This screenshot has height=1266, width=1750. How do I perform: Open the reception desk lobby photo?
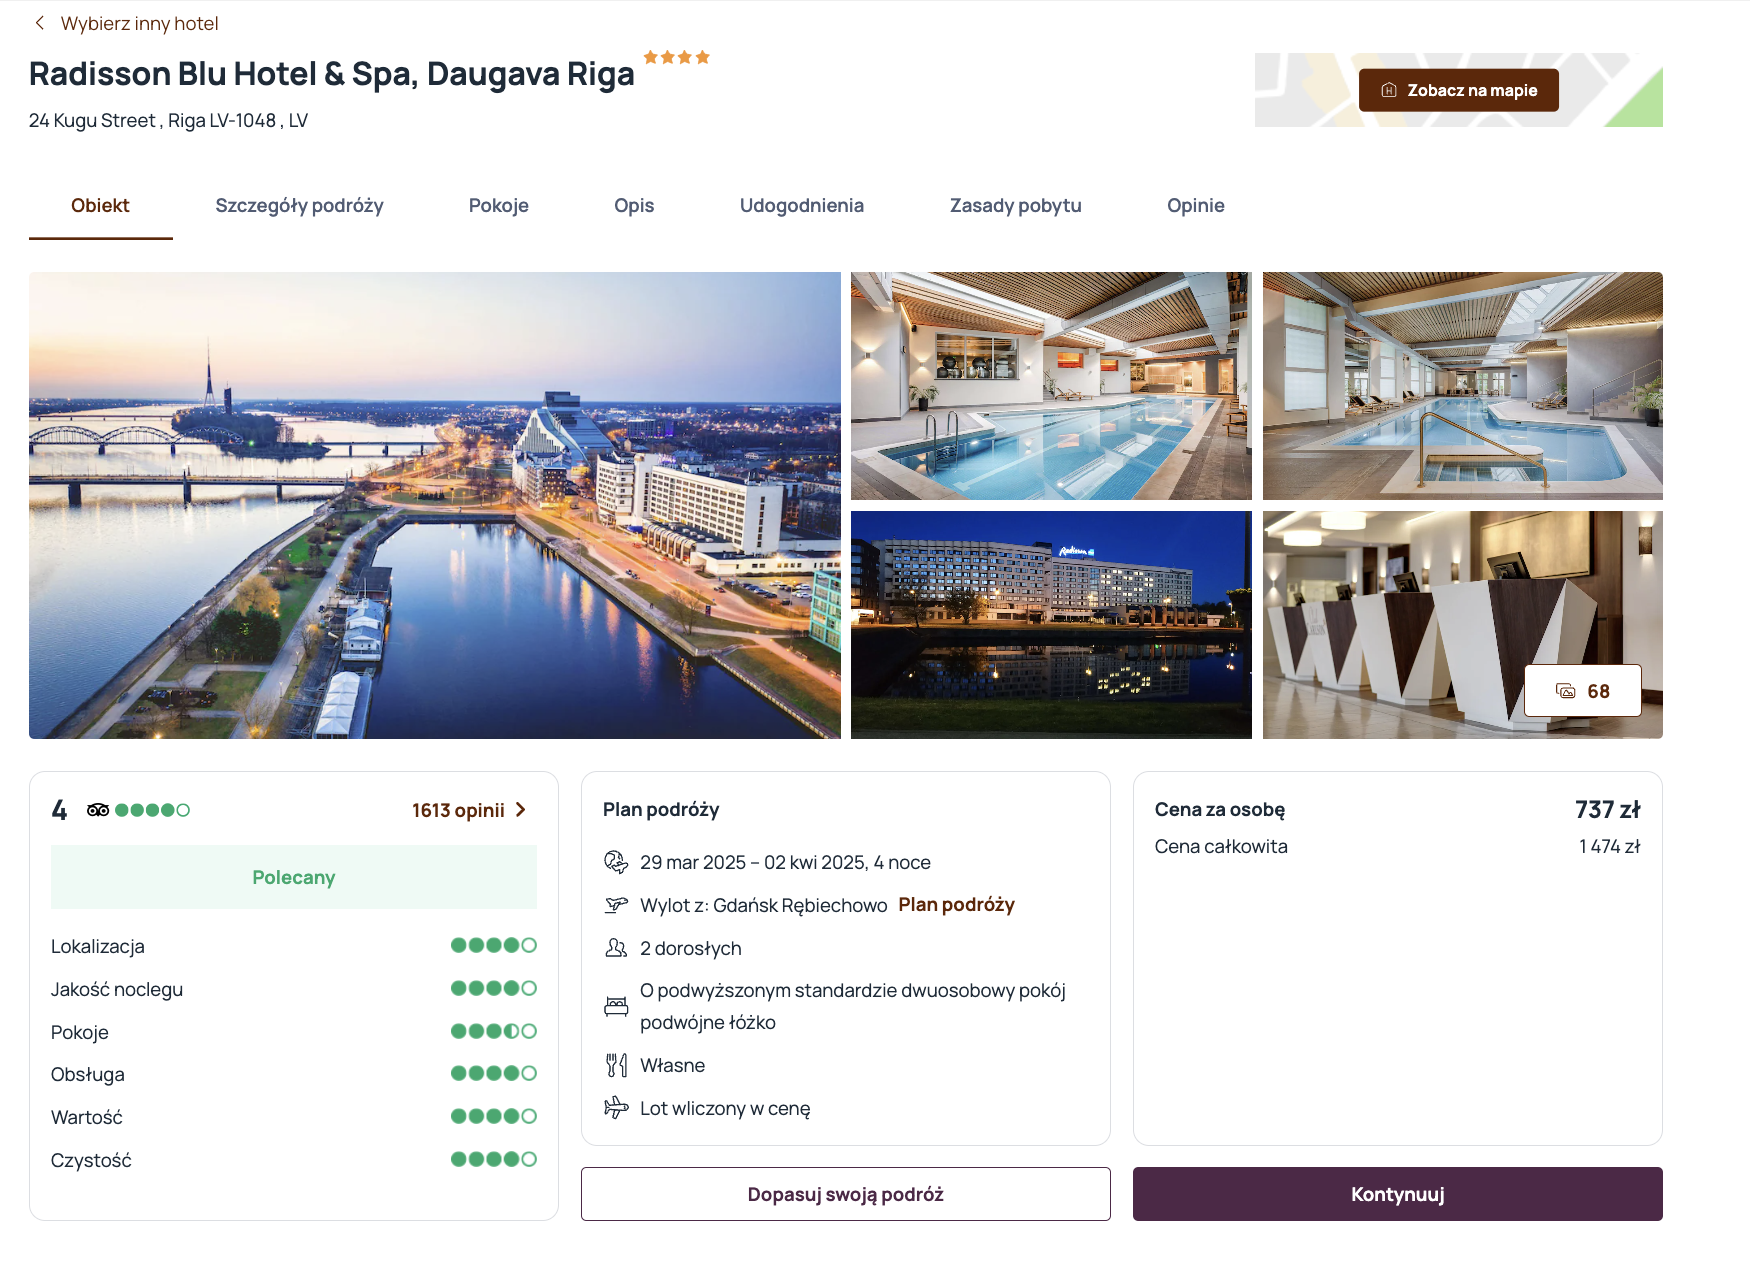1463,625
